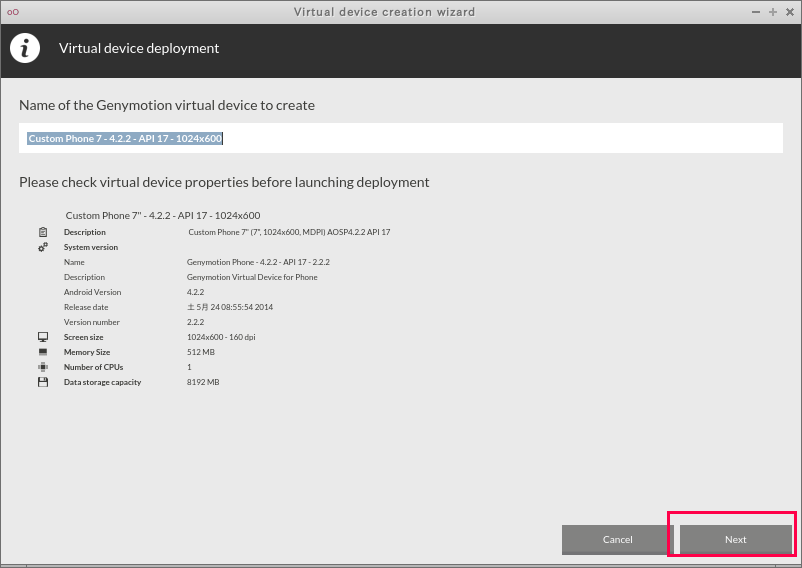This screenshot has width=802, height=568.
Task: Click the '8192 MB' storage value
Action: tap(203, 382)
